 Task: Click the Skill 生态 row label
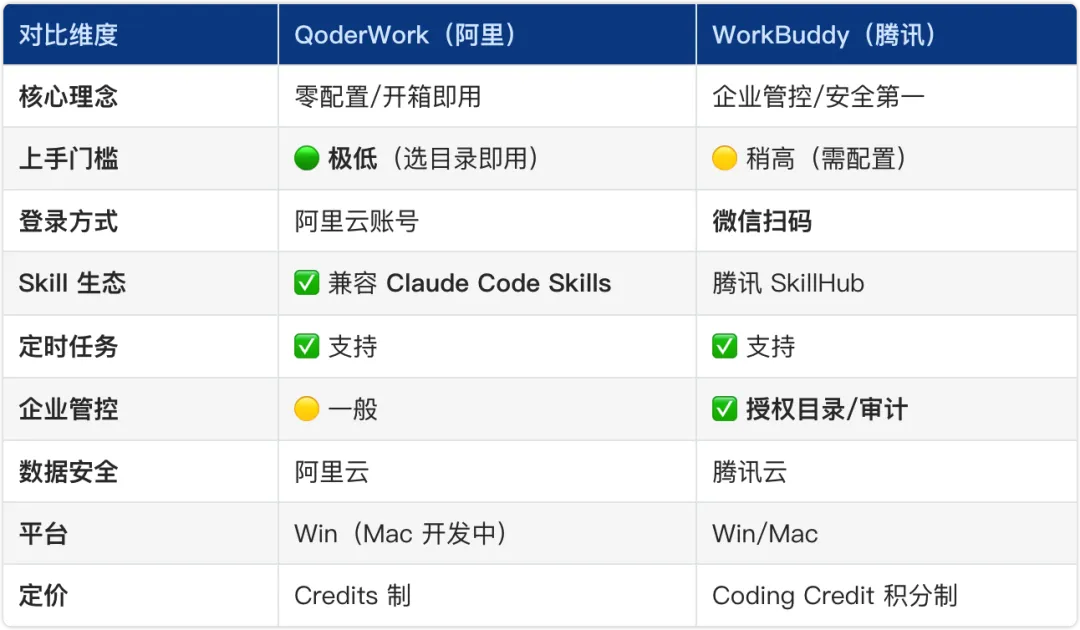pos(72,283)
